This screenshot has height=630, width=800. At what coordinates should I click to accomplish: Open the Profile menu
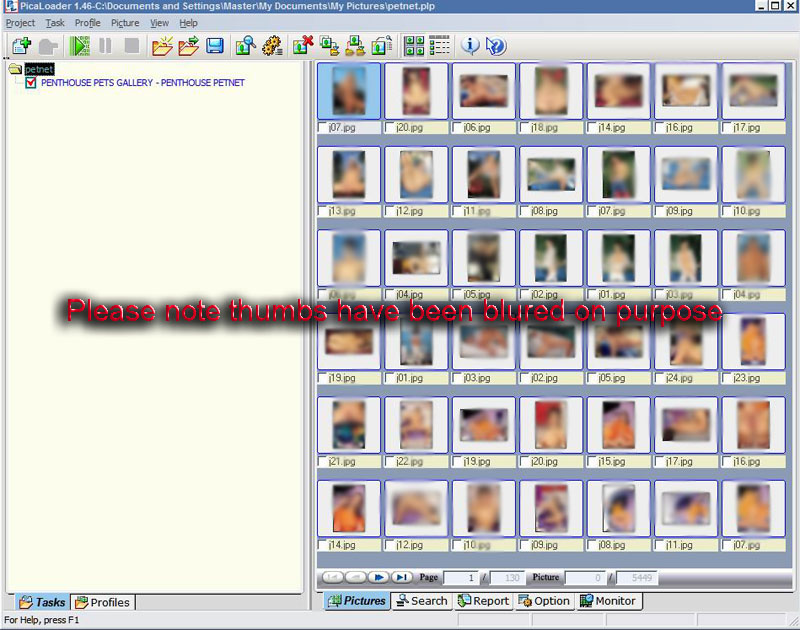(87, 23)
